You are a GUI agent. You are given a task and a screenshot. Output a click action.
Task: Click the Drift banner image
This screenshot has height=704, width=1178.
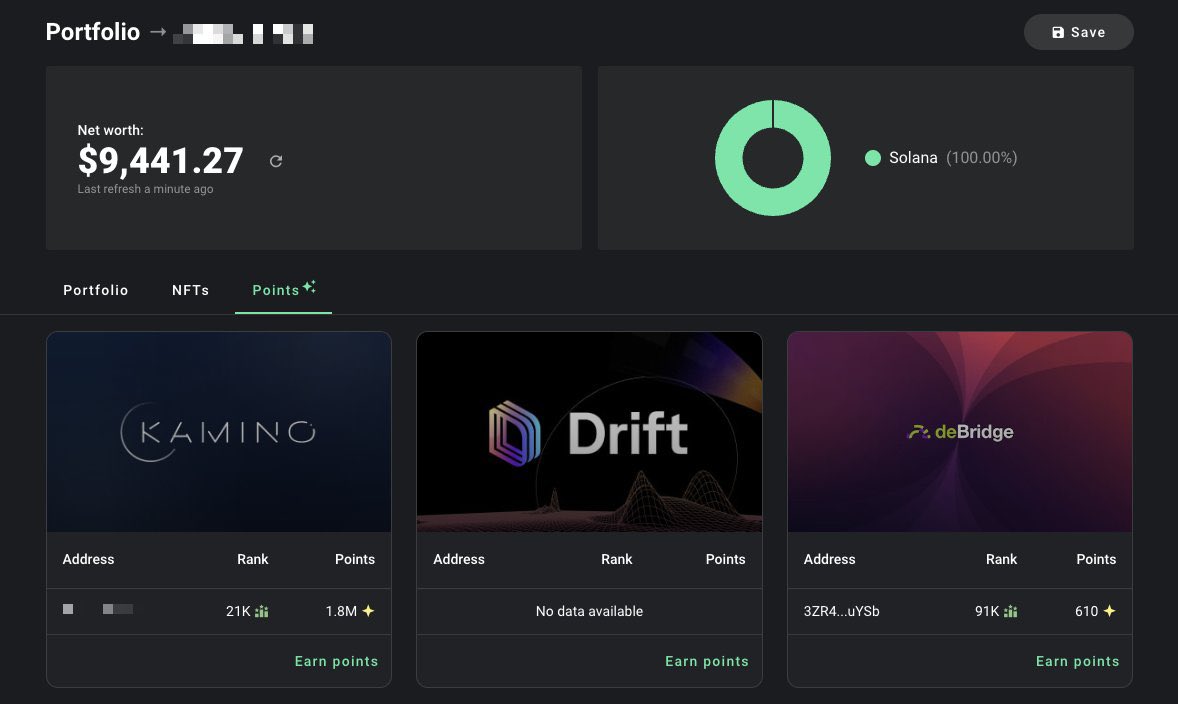pyautogui.click(x=589, y=432)
